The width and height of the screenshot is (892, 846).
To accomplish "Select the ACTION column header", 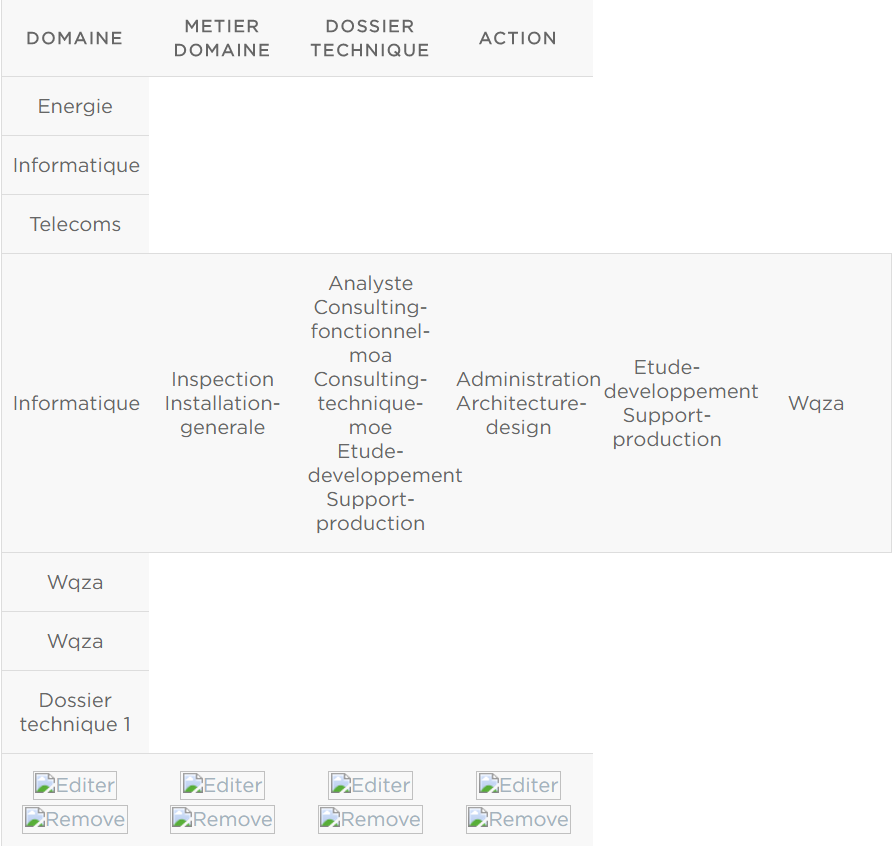I will pyautogui.click(x=518, y=38).
